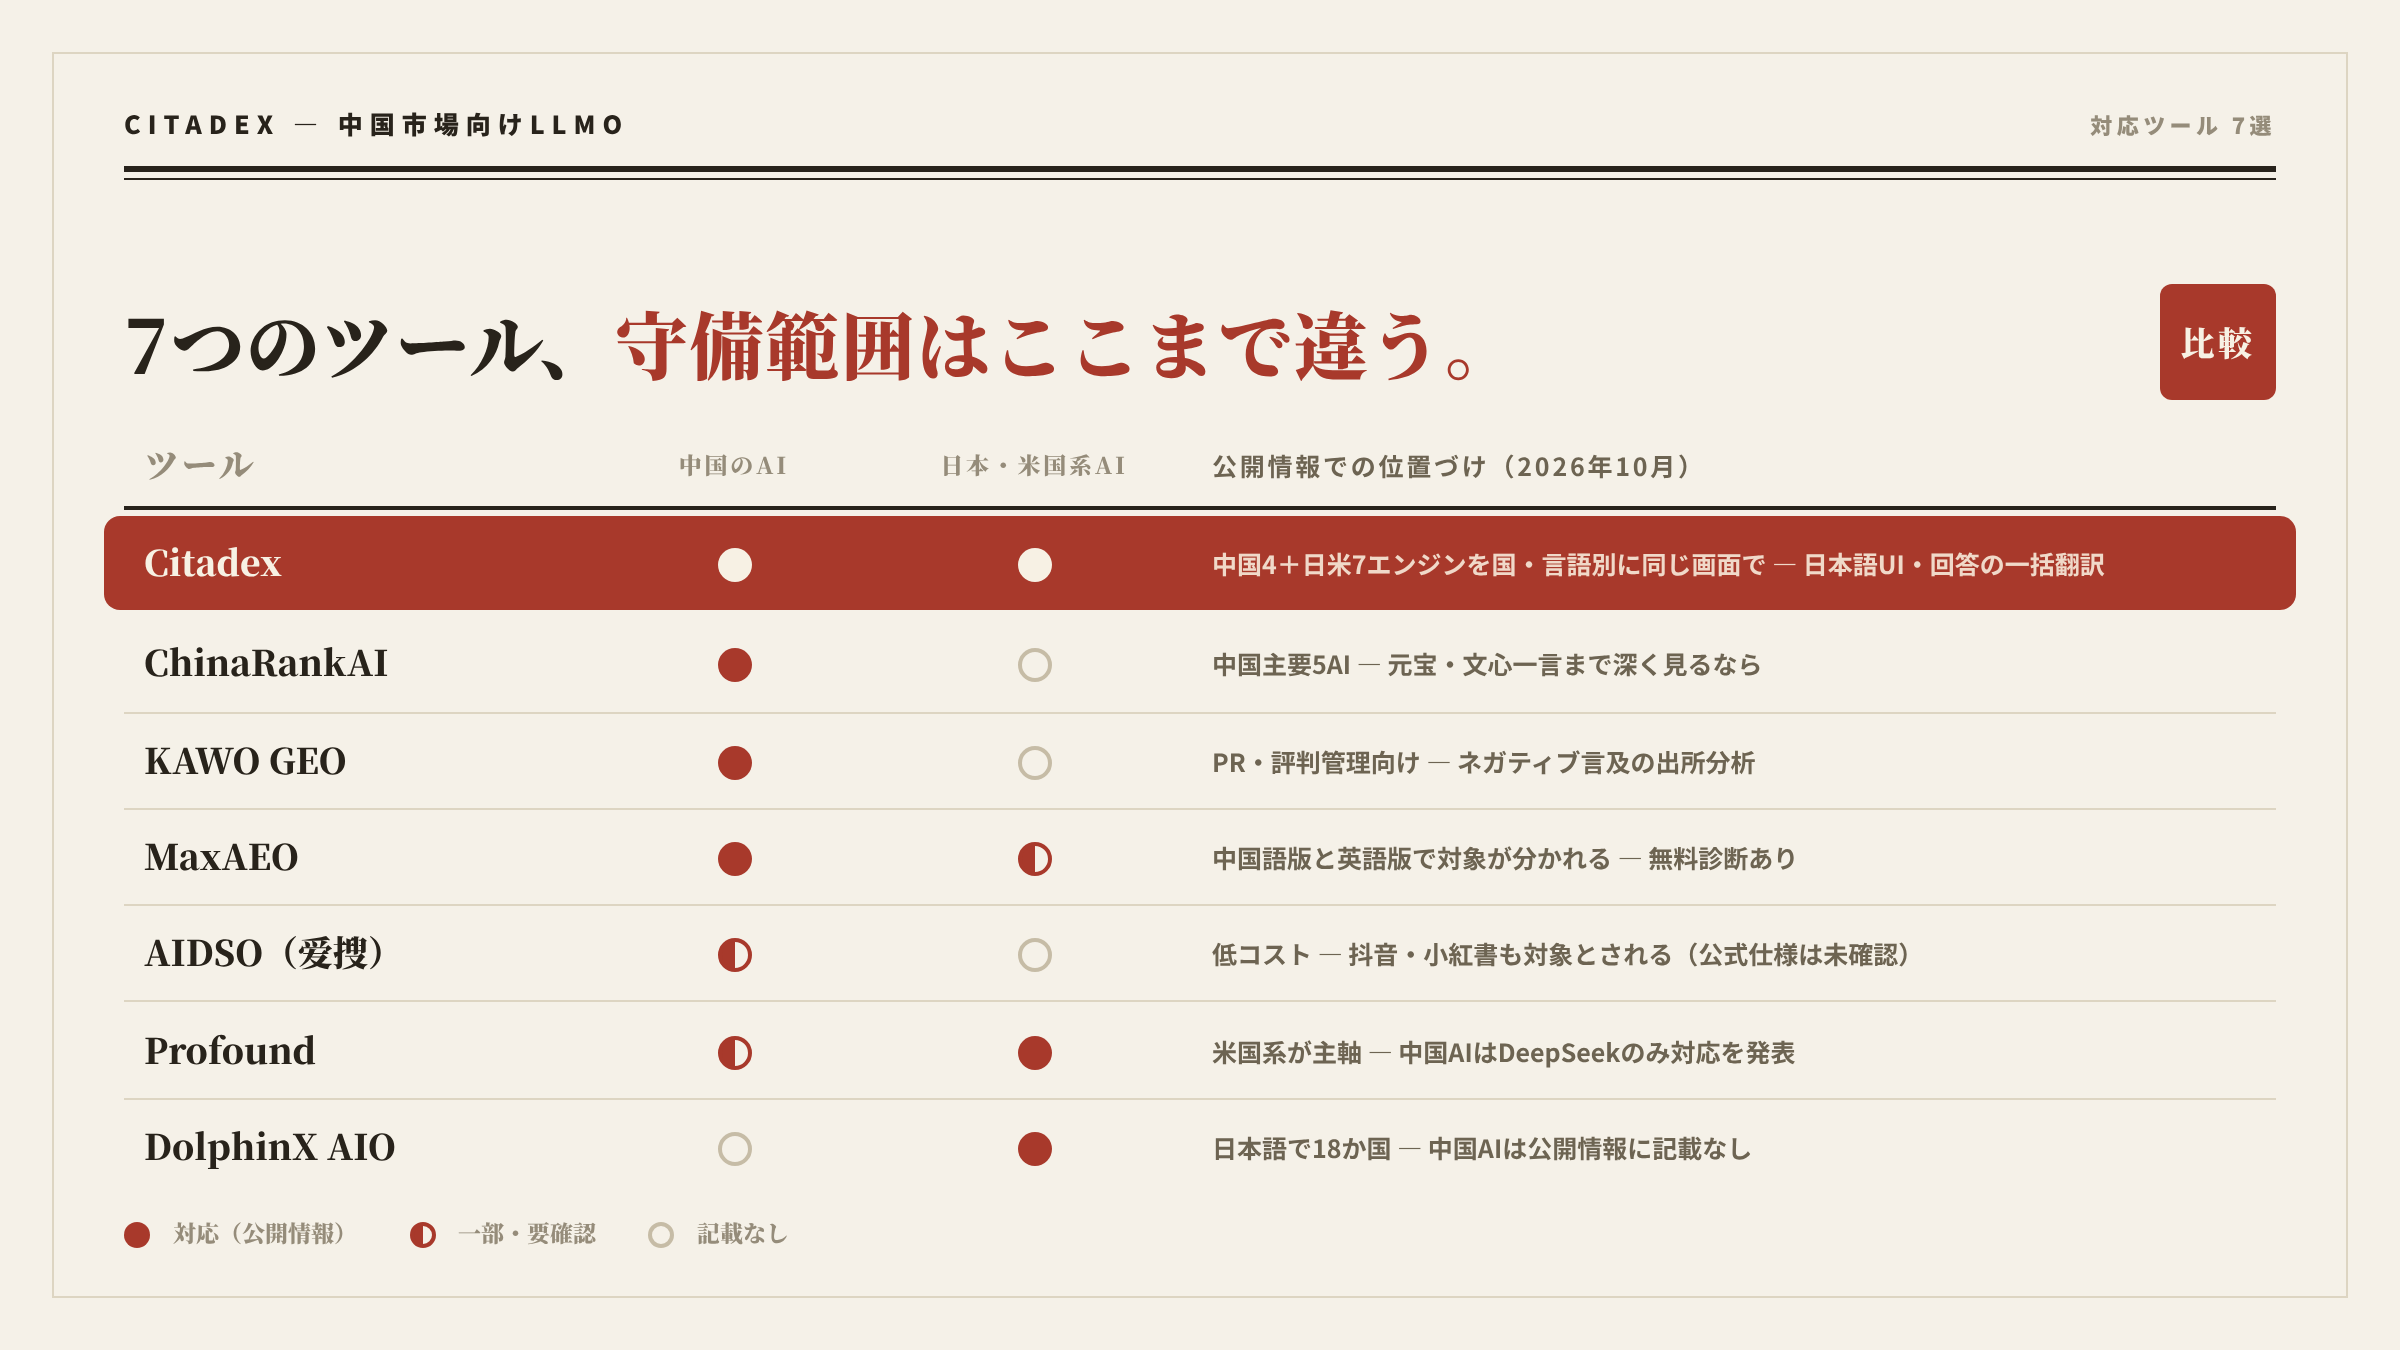Click the legend's empty 記載なし circle
This screenshot has height=1350, width=2400.
[x=661, y=1235]
